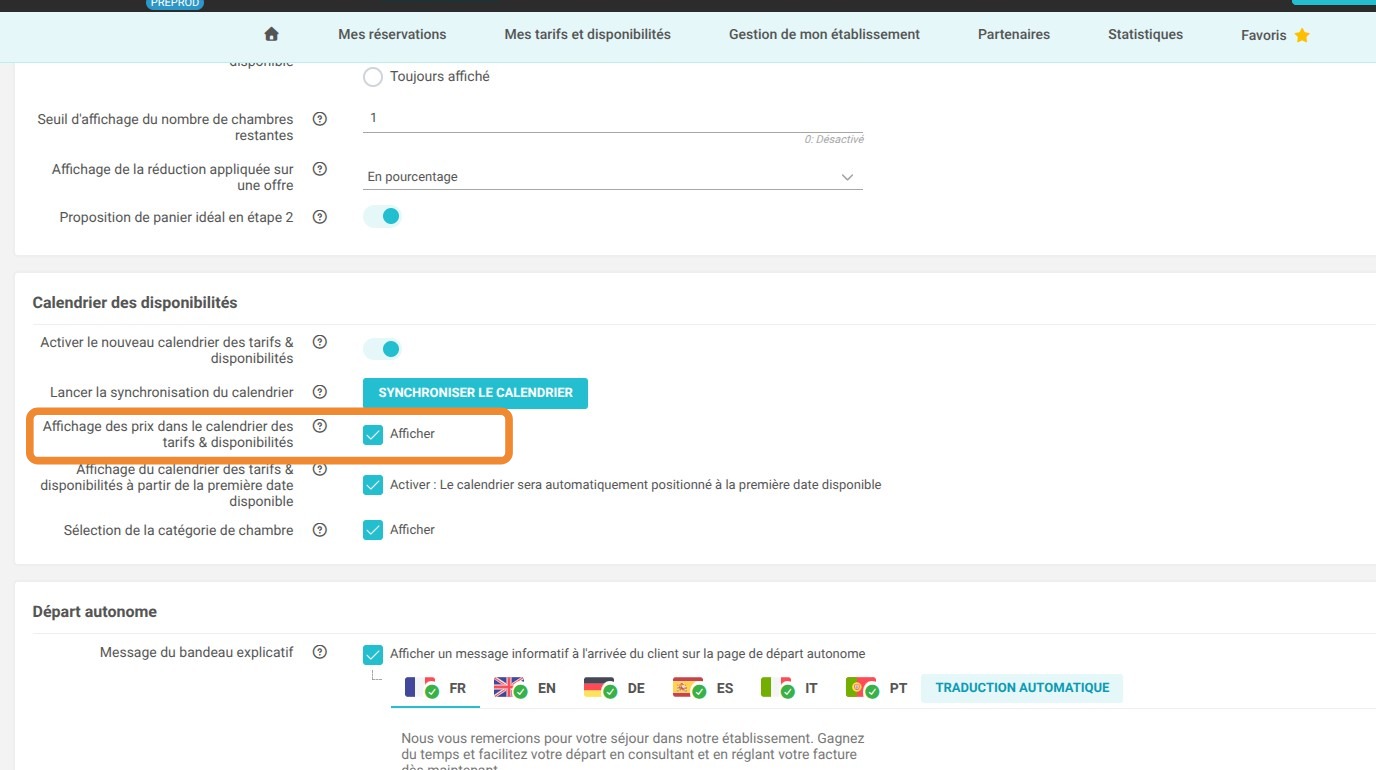1376x770 pixels.
Task: Open Statistiques menu
Action: point(1145,34)
